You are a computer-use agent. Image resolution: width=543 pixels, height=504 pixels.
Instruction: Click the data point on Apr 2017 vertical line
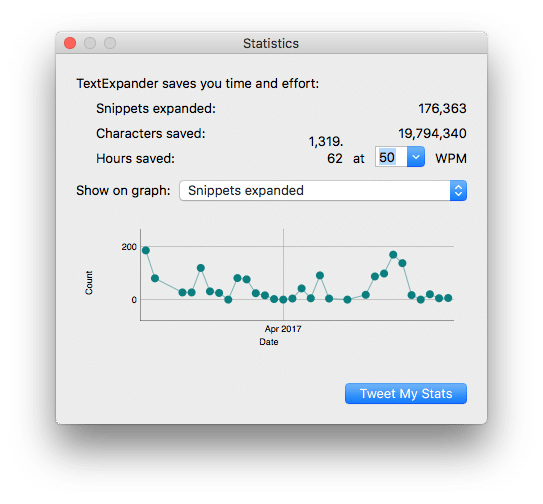tap(283, 300)
